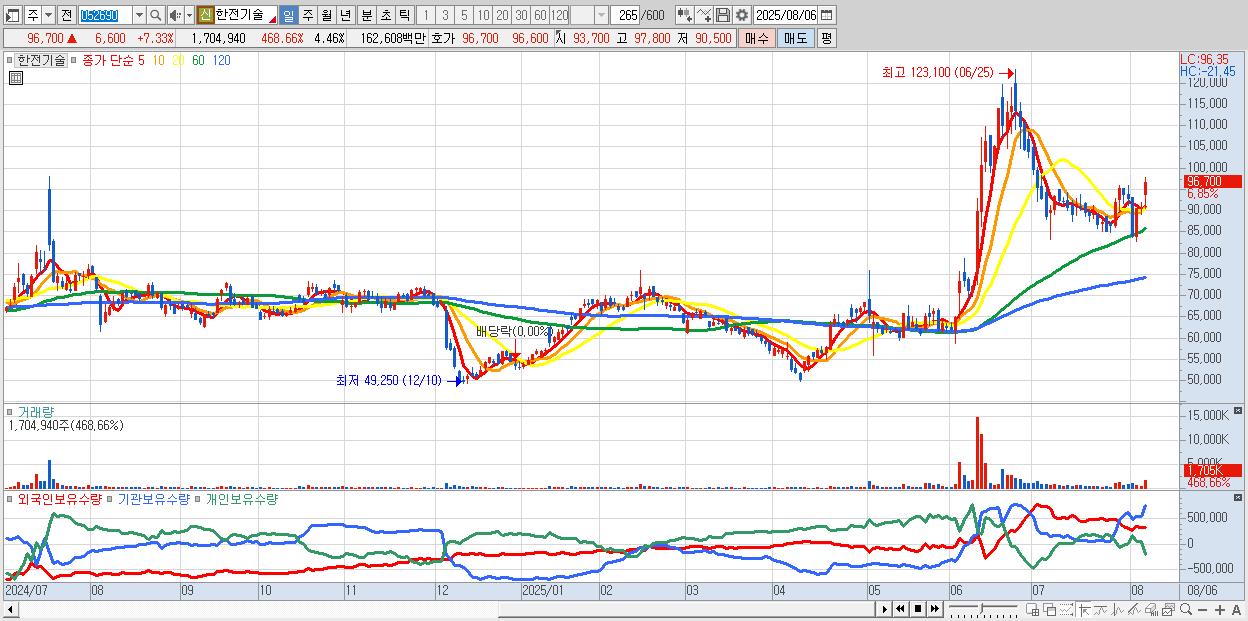Viewport: 1248px width, 621px height.
Task: Open the data table grid icon
Action: [15, 78]
